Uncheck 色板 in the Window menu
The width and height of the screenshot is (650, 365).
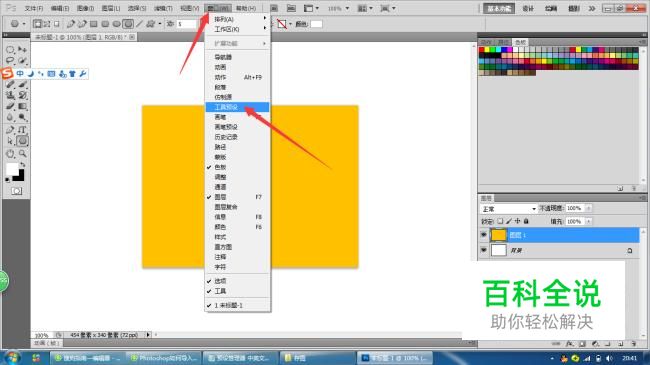click(x=238, y=167)
